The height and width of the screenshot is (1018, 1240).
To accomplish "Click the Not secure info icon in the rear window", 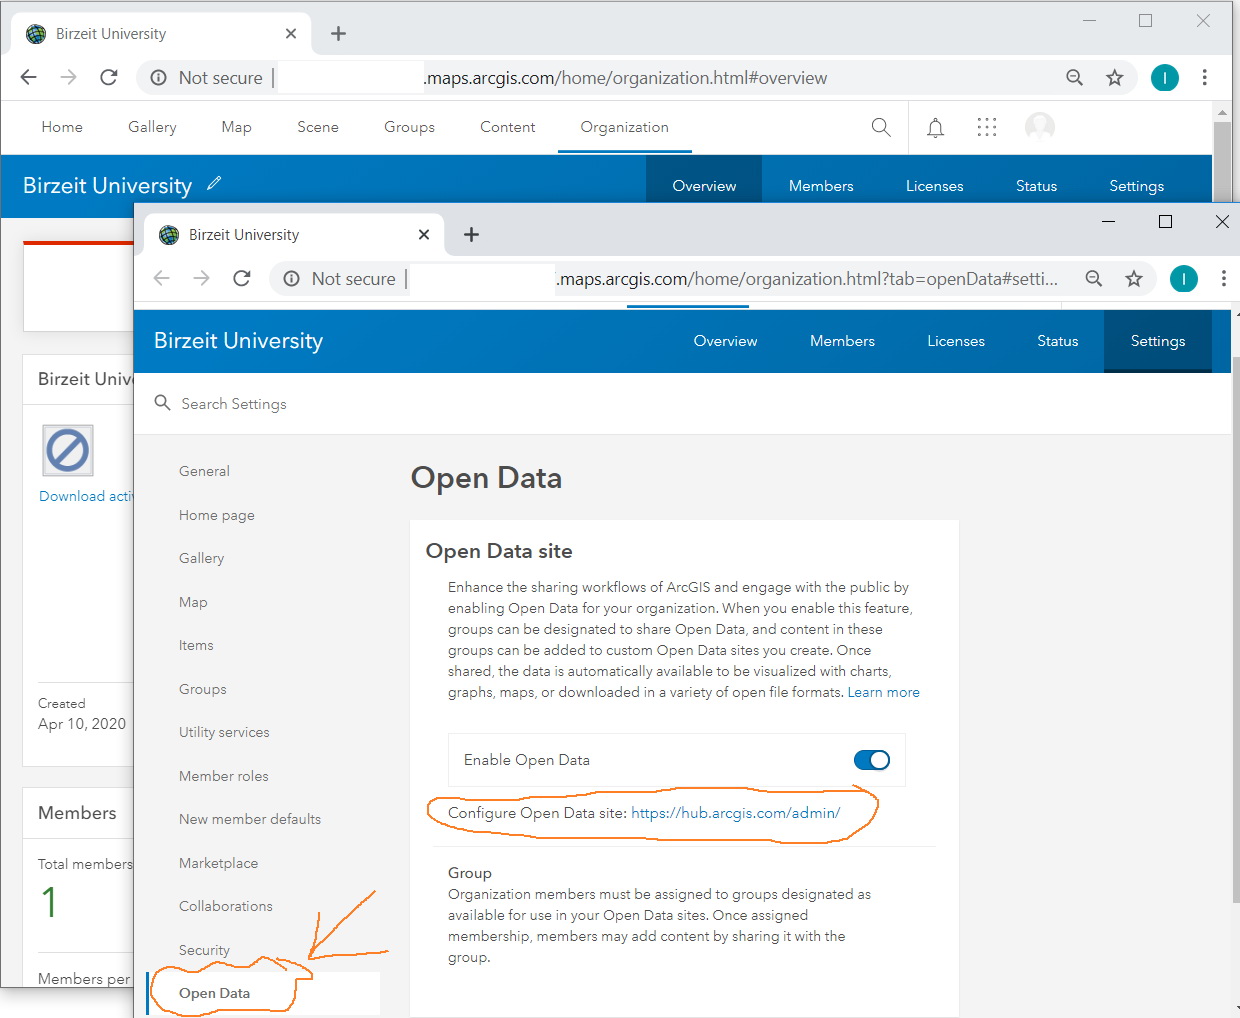I will point(158,78).
